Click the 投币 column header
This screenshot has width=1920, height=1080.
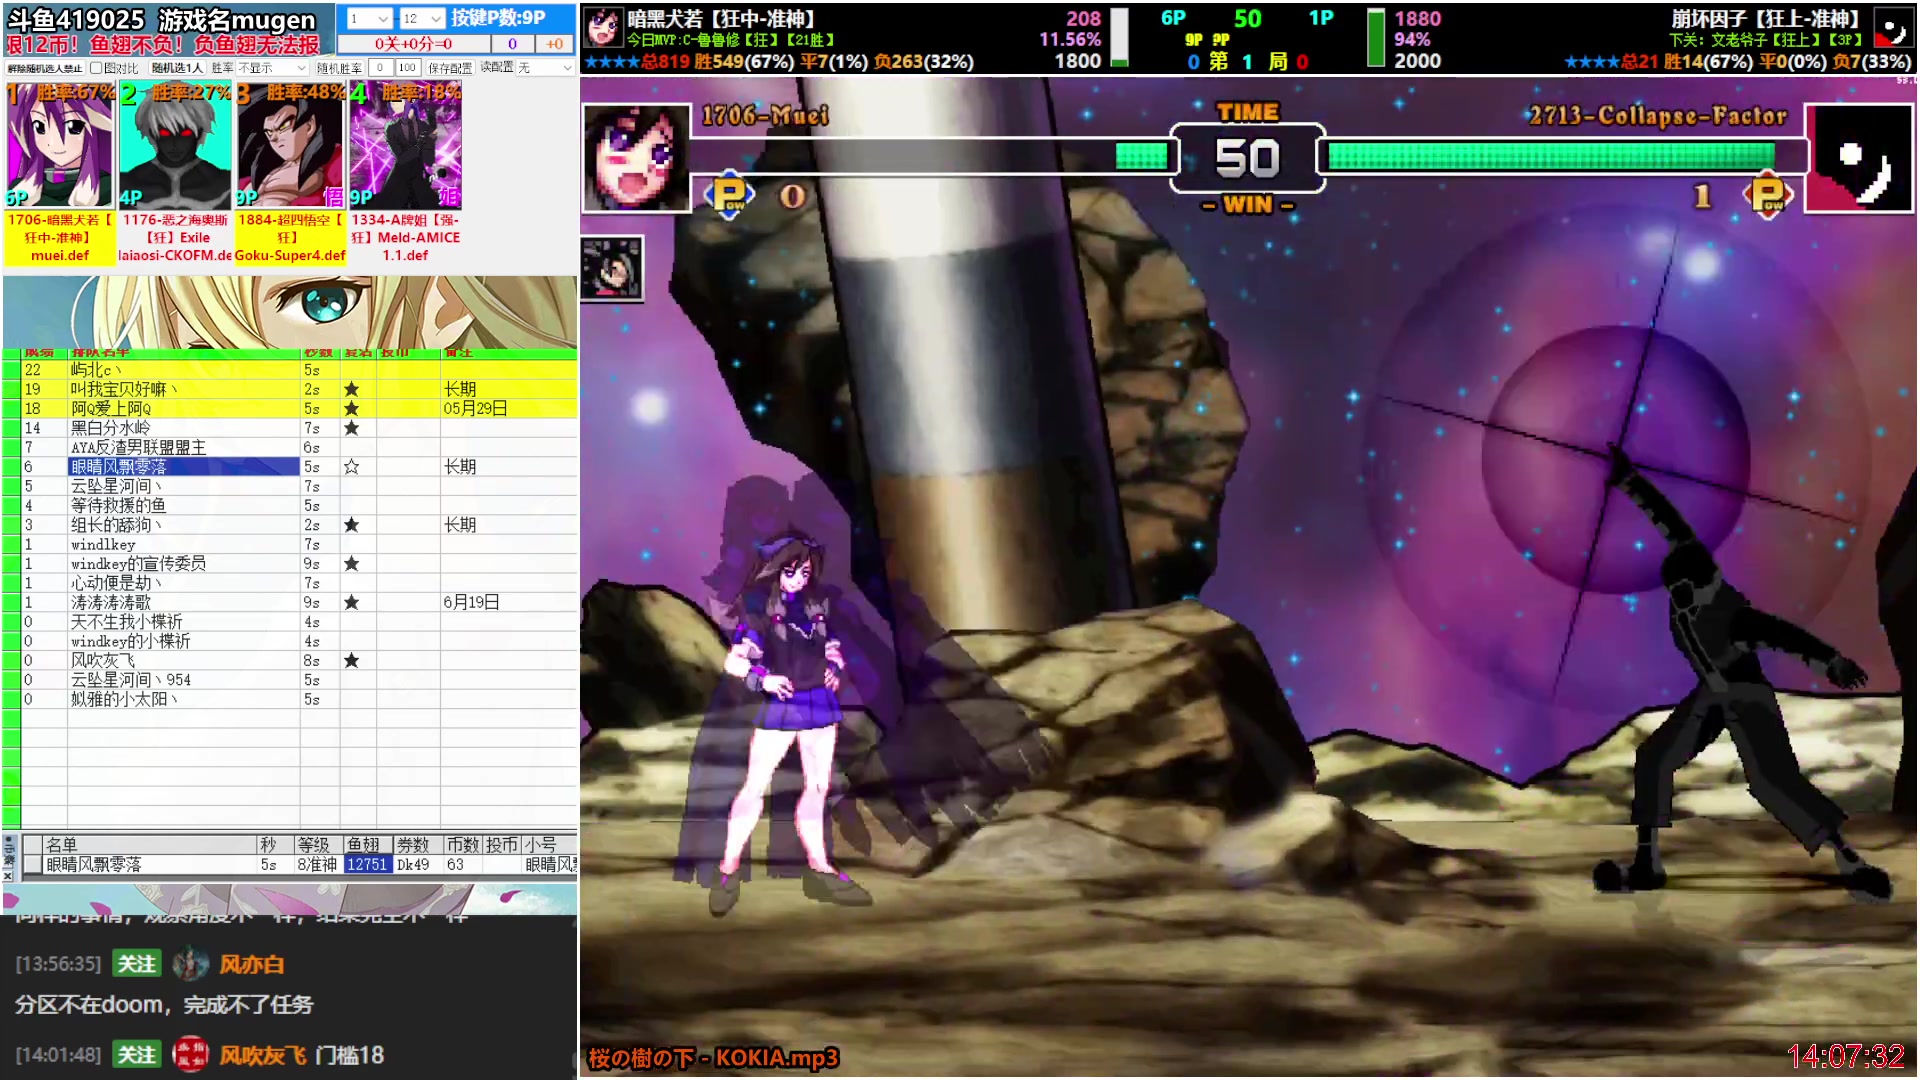coord(502,845)
